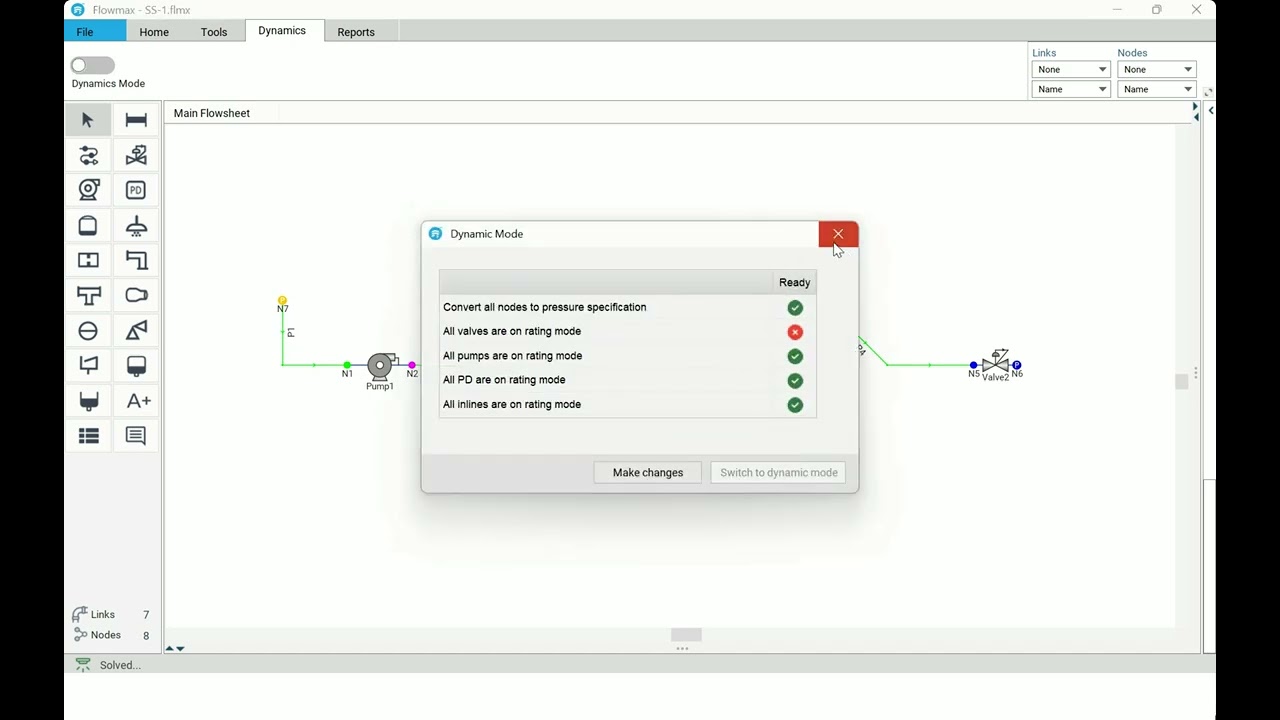Viewport: 1280px width, 720px height.
Task: Click the Solved status icon
Action: [83, 665]
